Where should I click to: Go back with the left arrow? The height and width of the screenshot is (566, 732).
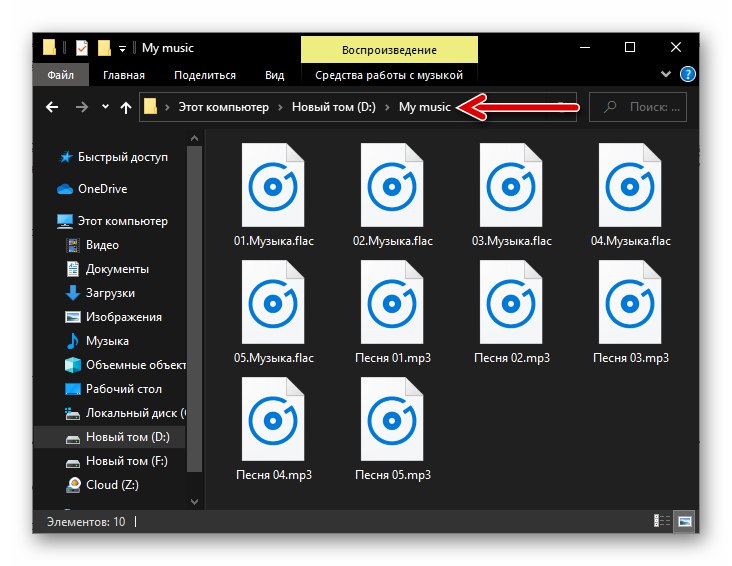tap(52, 107)
